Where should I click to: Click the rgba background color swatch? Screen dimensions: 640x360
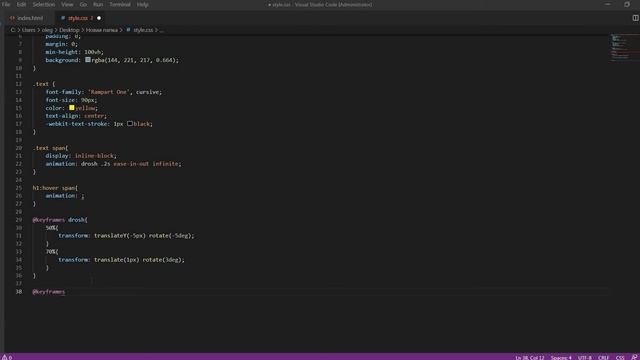pyautogui.click(x=88, y=60)
